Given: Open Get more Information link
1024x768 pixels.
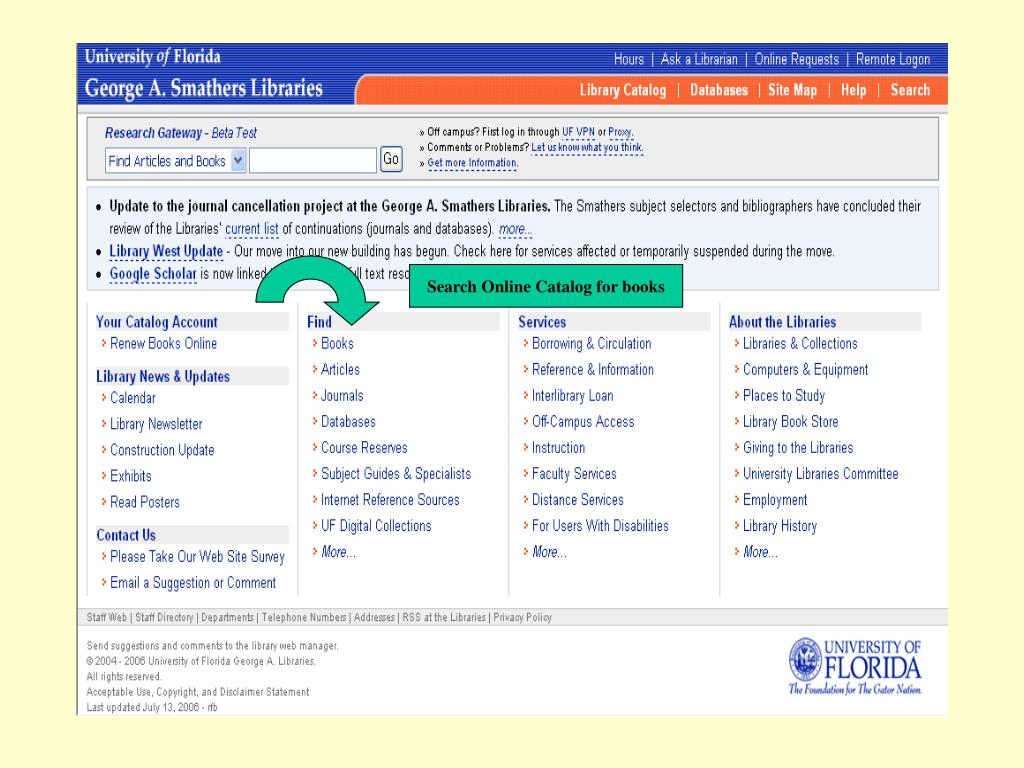Looking at the screenshot, I should pos(472,163).
